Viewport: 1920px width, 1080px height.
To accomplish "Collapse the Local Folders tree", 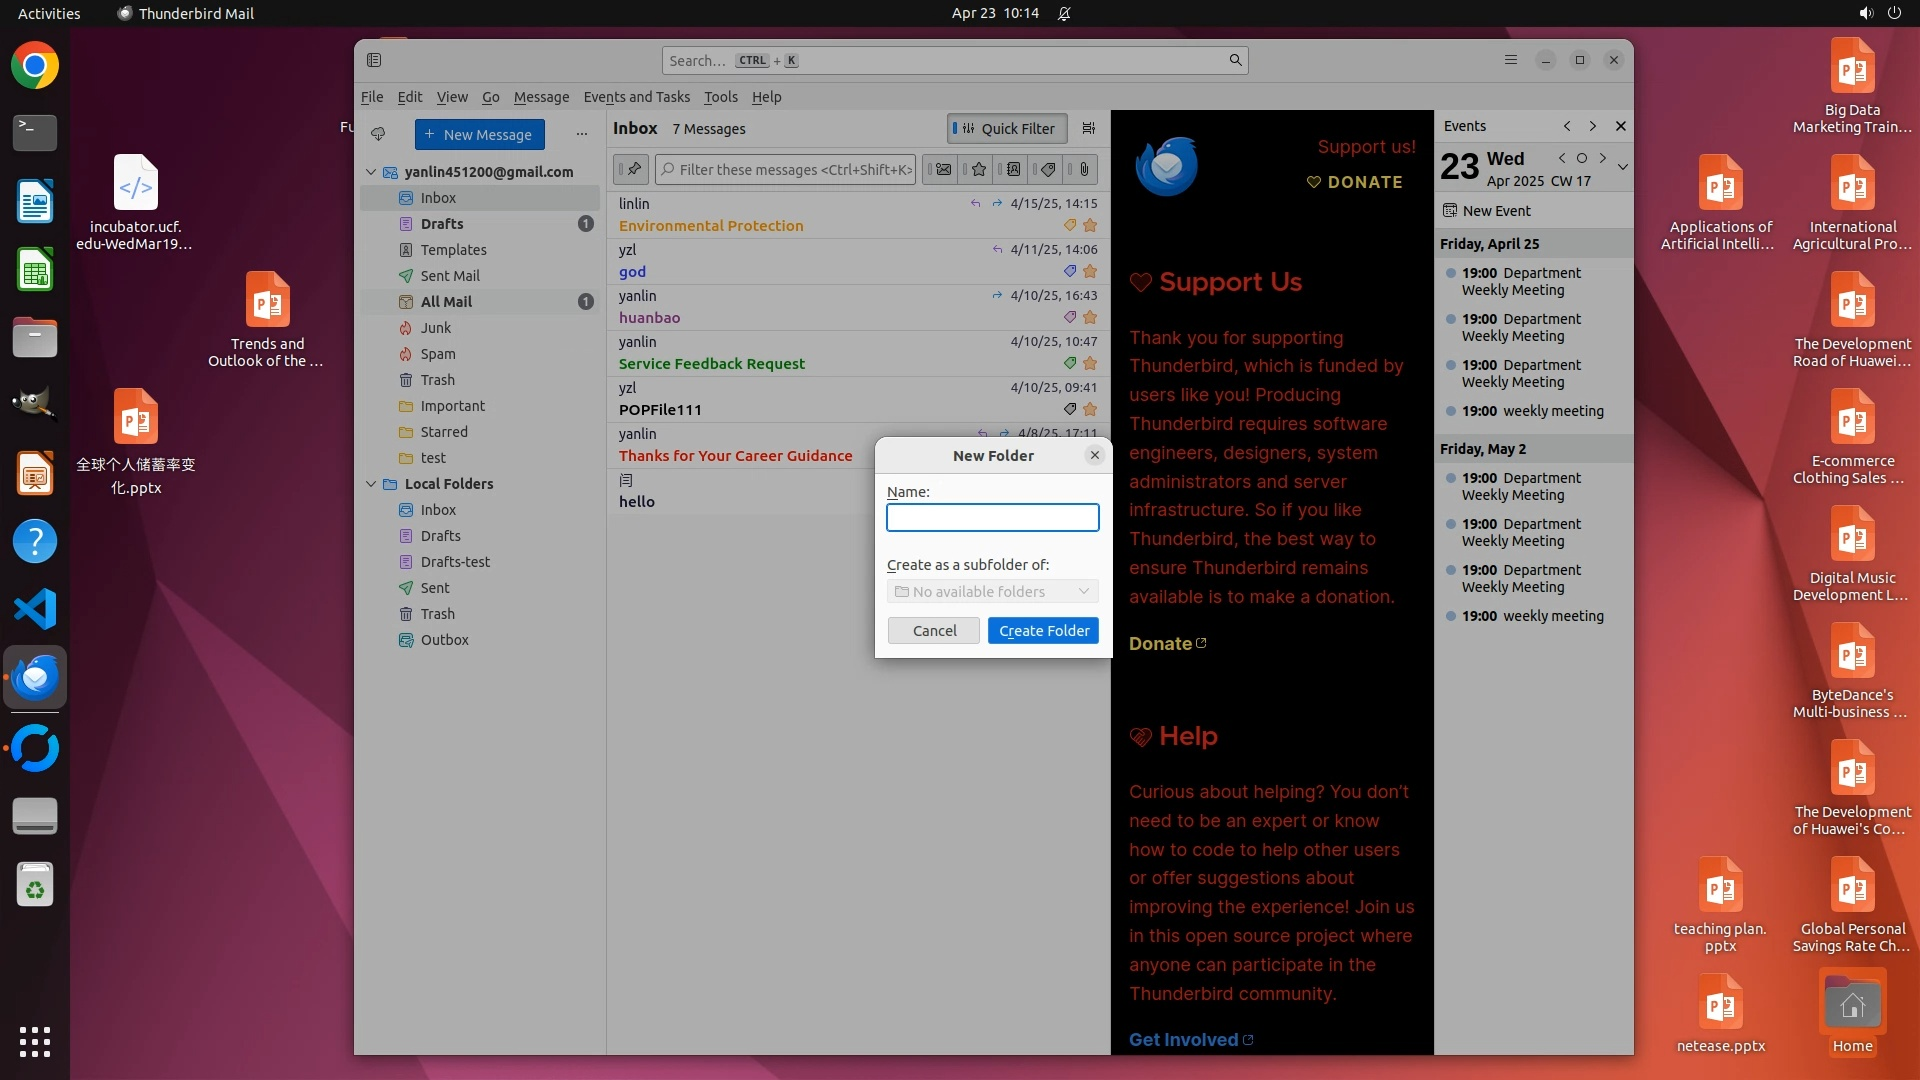I will [x=371, y=484].
